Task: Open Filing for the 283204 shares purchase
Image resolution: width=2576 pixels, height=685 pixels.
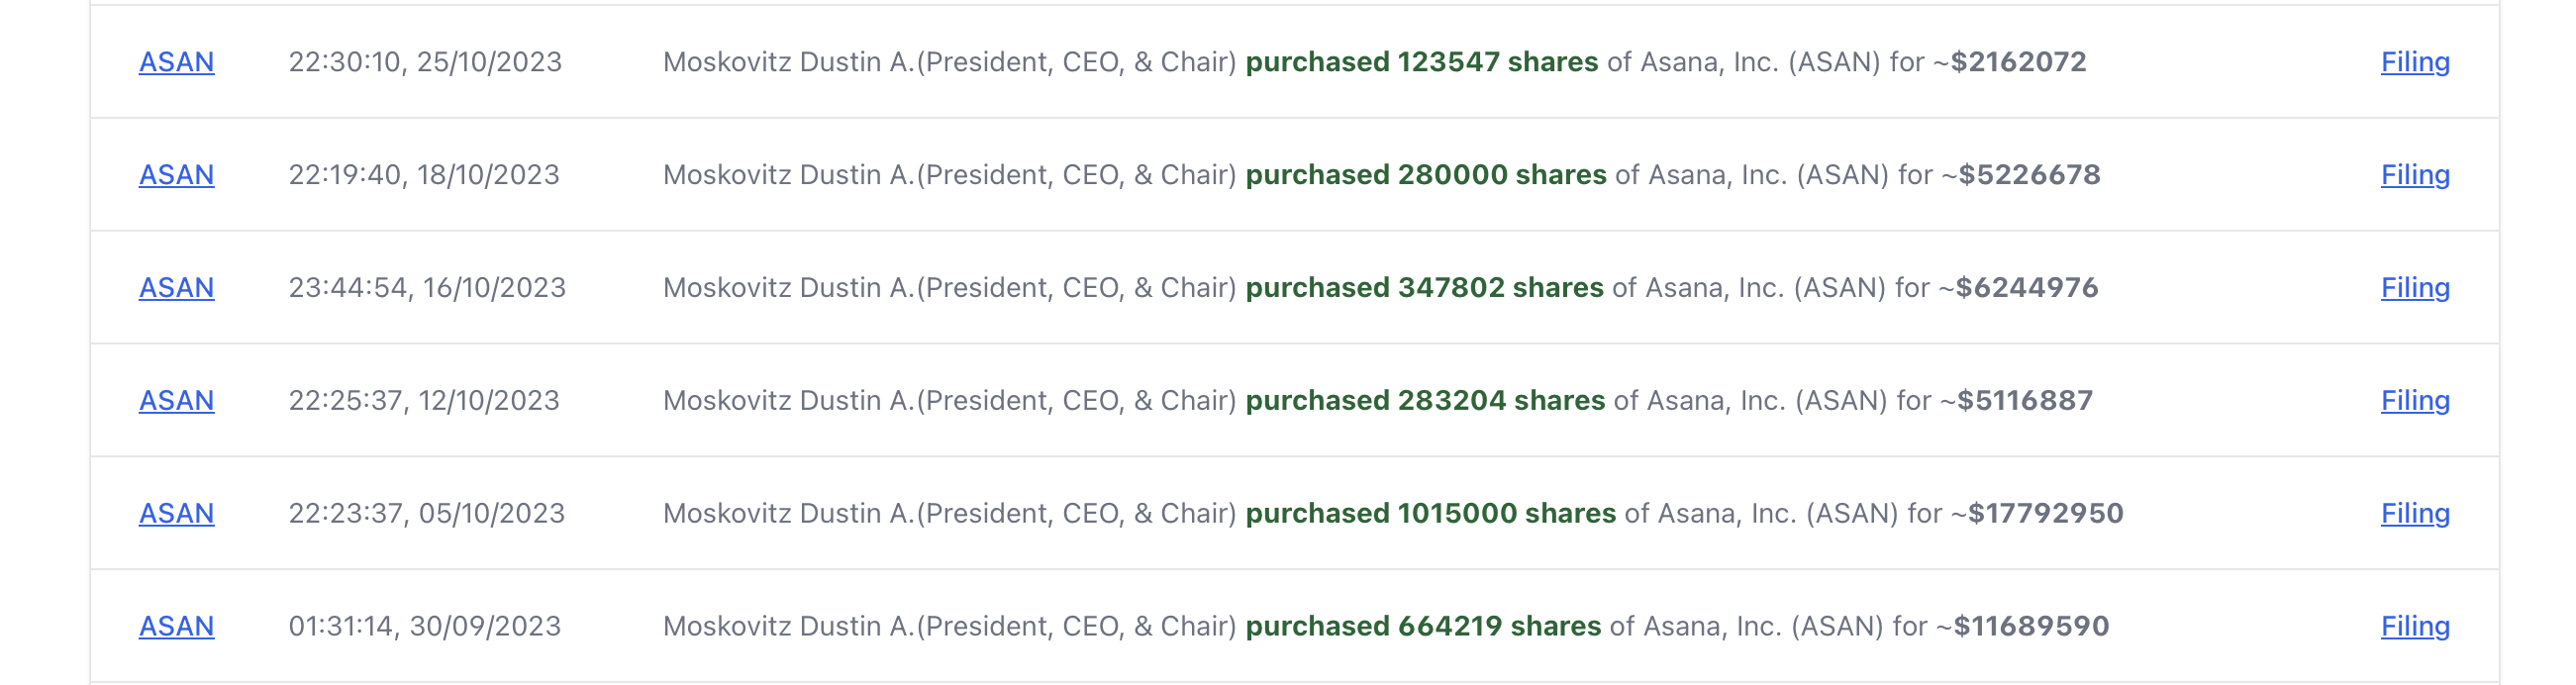Action: (2414, 401)
